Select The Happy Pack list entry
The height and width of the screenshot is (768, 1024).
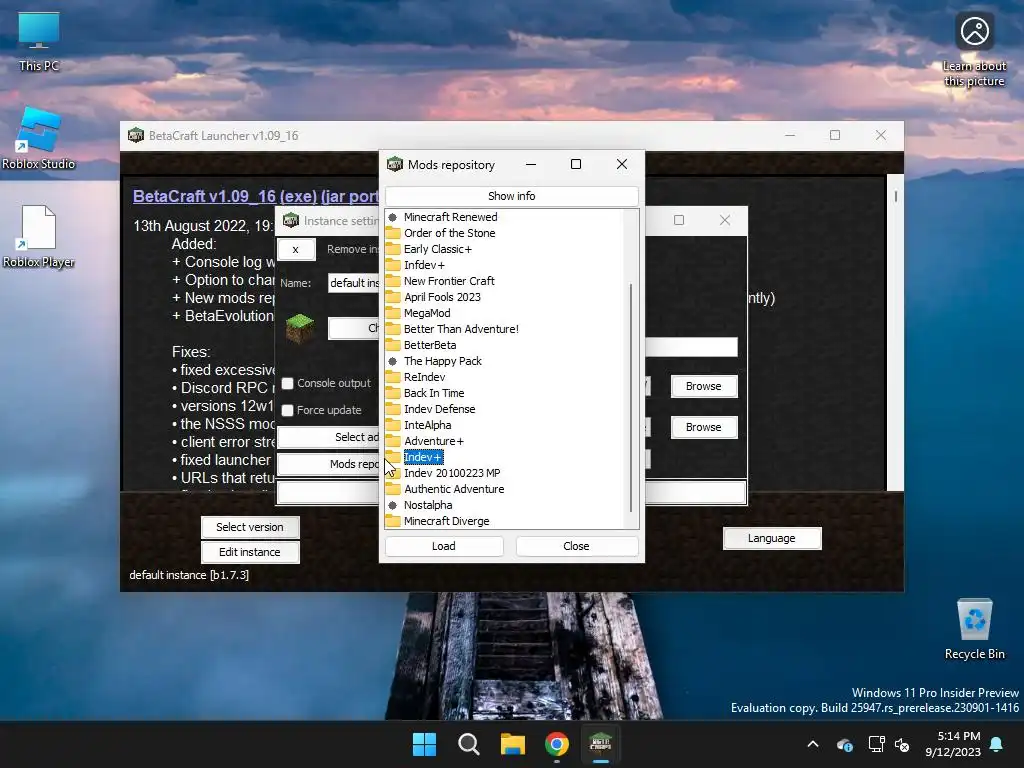pos(443,361)
